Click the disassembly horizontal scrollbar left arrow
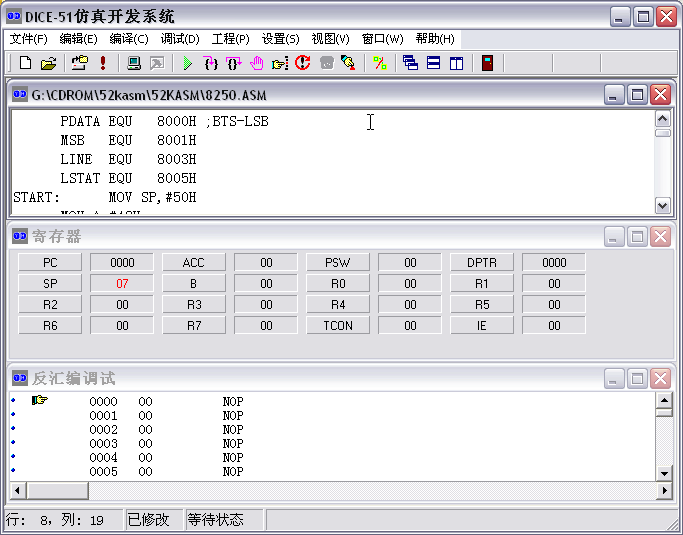The width and height of the screenshot is (683, 535). click(17, 491)
